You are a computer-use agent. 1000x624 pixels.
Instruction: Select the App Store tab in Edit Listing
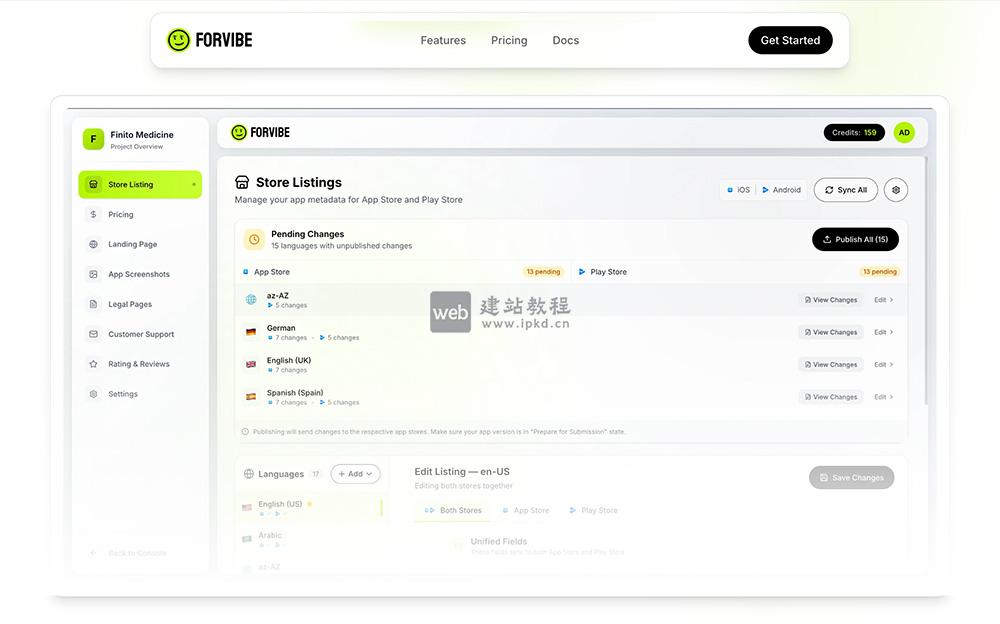527,510
